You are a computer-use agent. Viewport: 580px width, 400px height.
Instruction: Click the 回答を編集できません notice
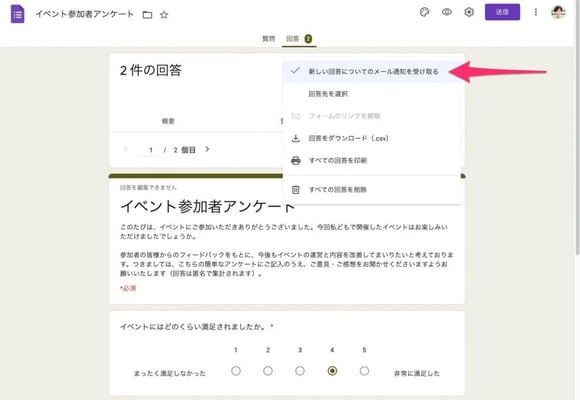tap(148, 188)
